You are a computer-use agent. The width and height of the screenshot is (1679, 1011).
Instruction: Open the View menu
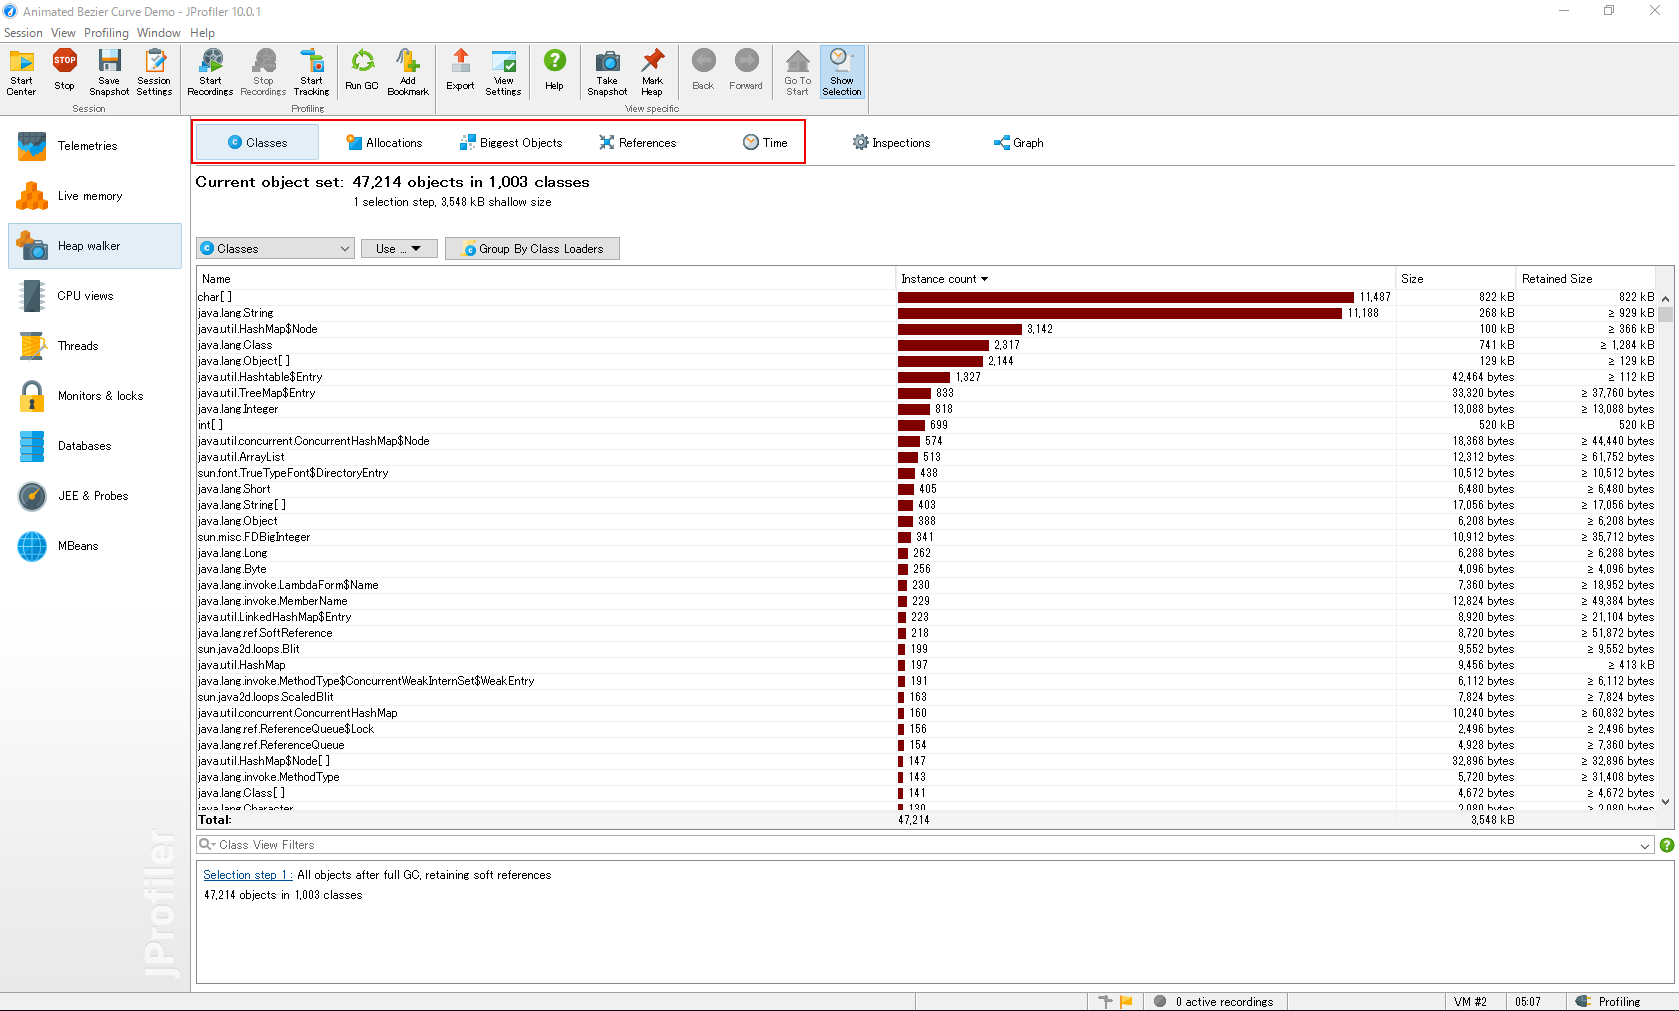pyautogui.click(x=63, y=33)
